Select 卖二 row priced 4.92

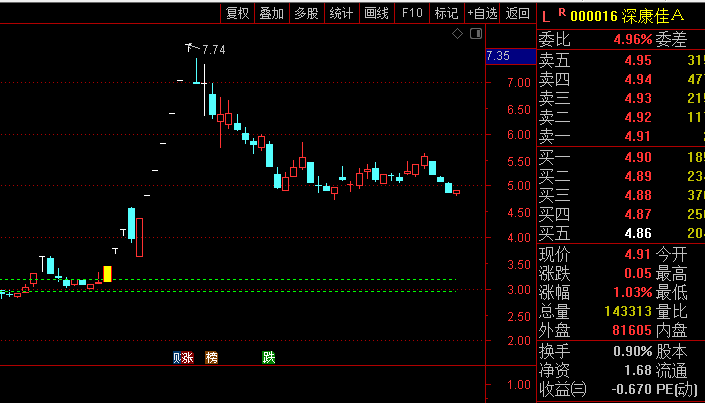click(621, 117)
